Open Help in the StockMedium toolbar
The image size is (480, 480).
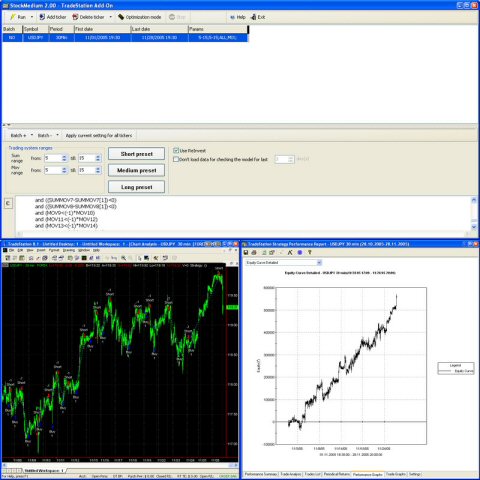point(237,17)
